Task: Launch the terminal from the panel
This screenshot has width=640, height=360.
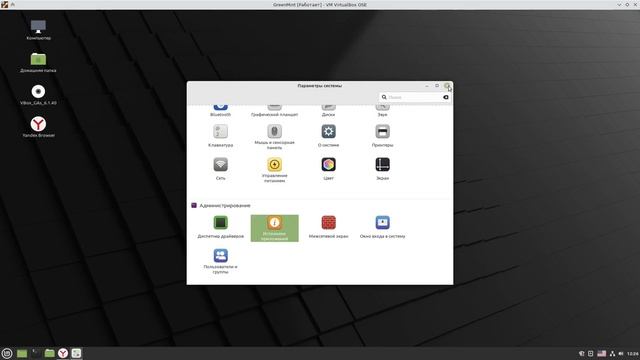Action: 36,353
